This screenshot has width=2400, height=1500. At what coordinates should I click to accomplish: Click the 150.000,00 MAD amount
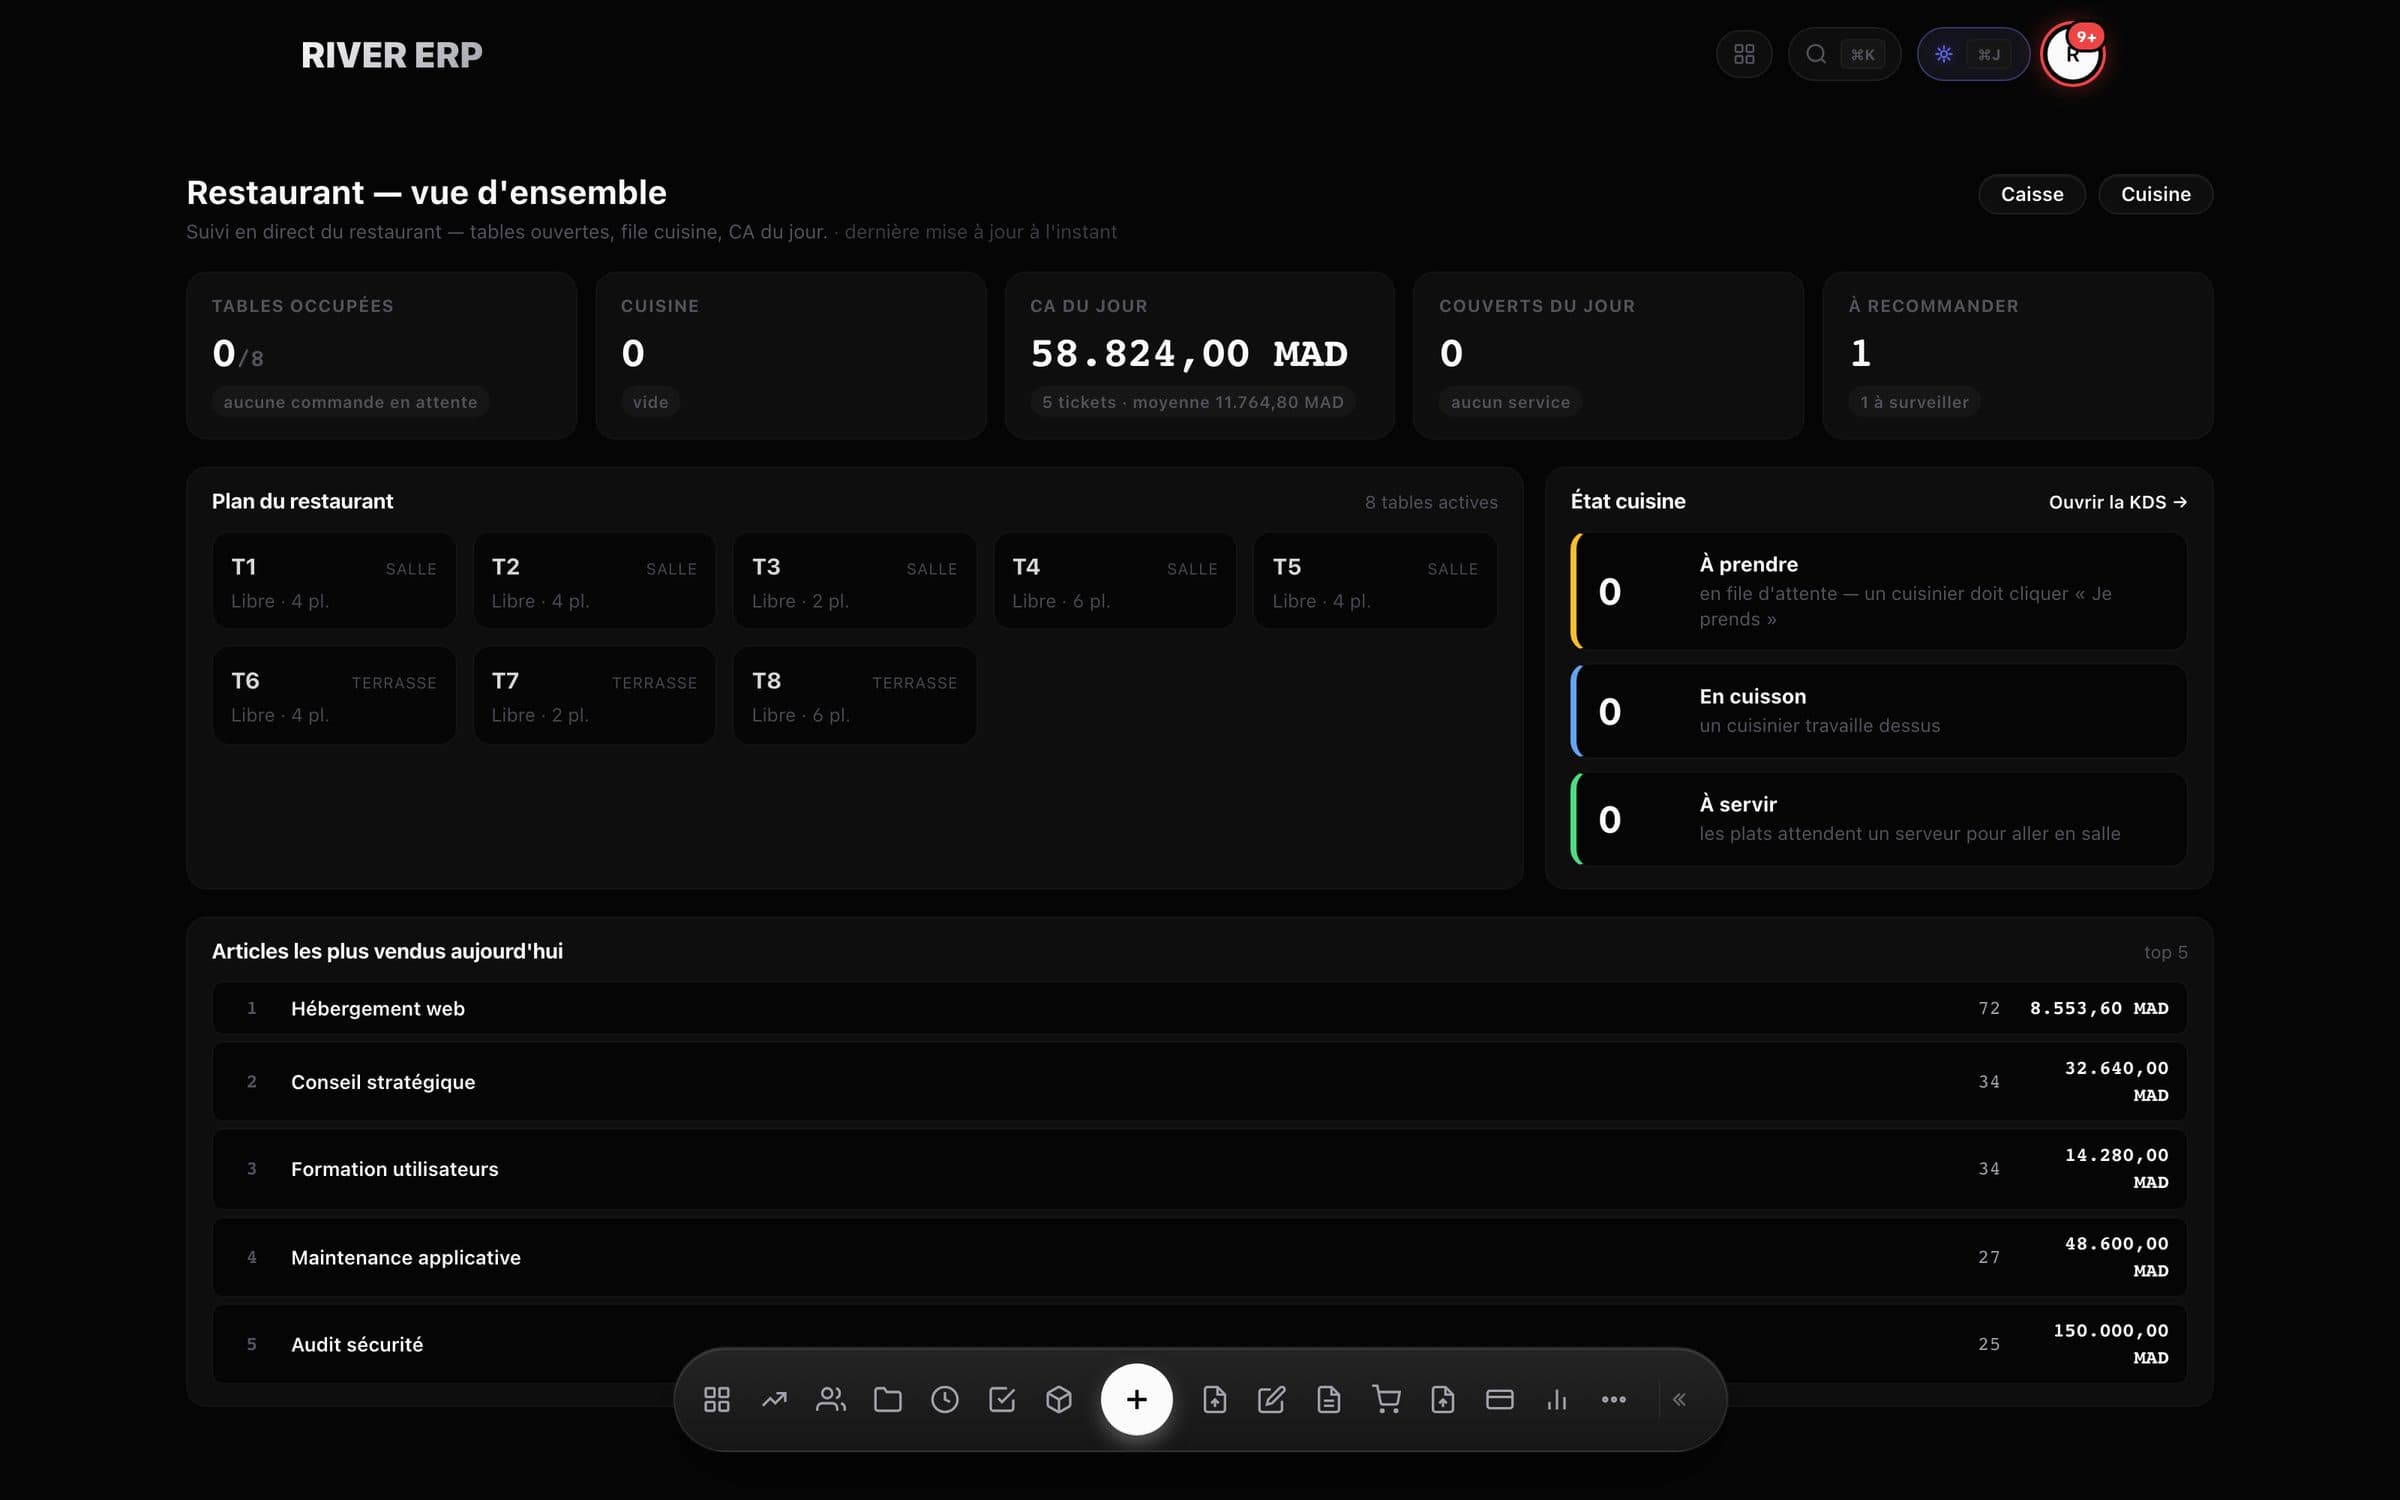pyautogui.click(x=2111, y=1344)
